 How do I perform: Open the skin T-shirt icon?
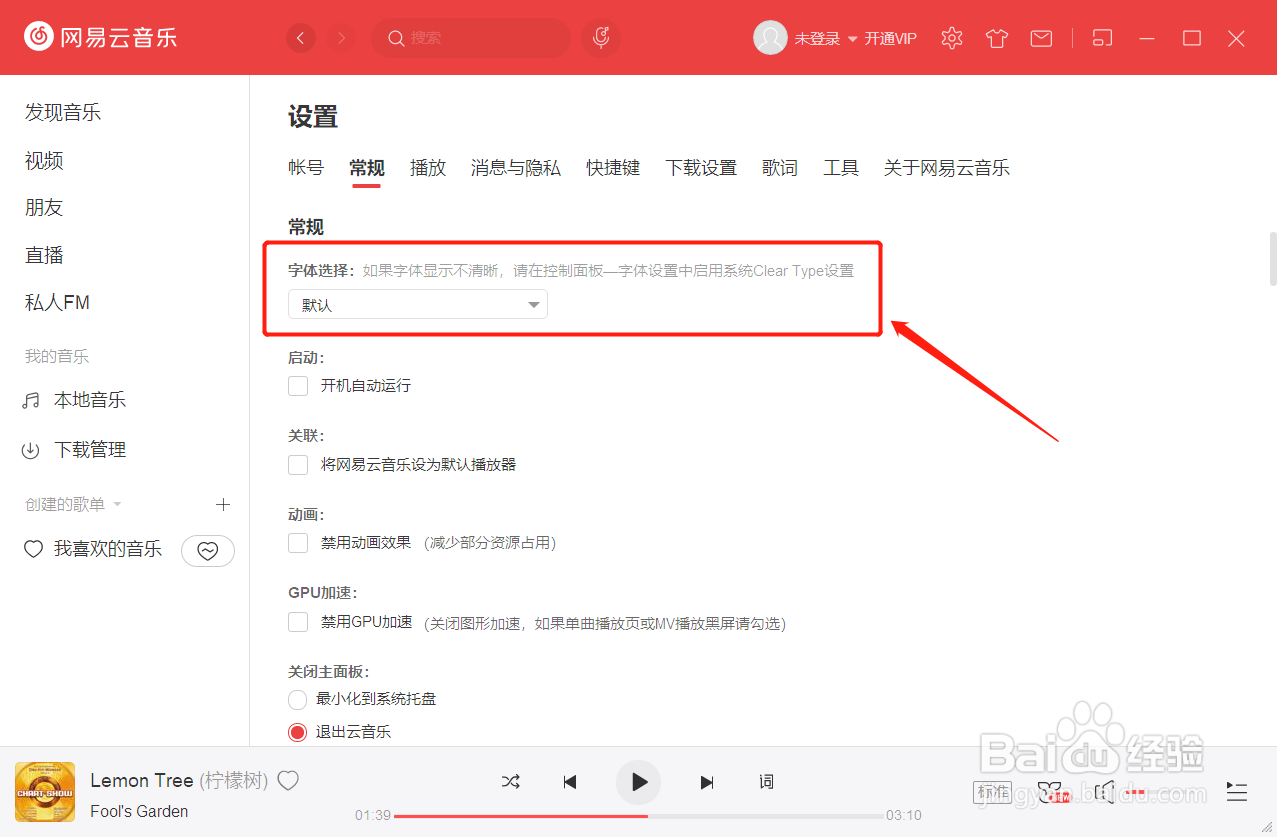(997, 38)
